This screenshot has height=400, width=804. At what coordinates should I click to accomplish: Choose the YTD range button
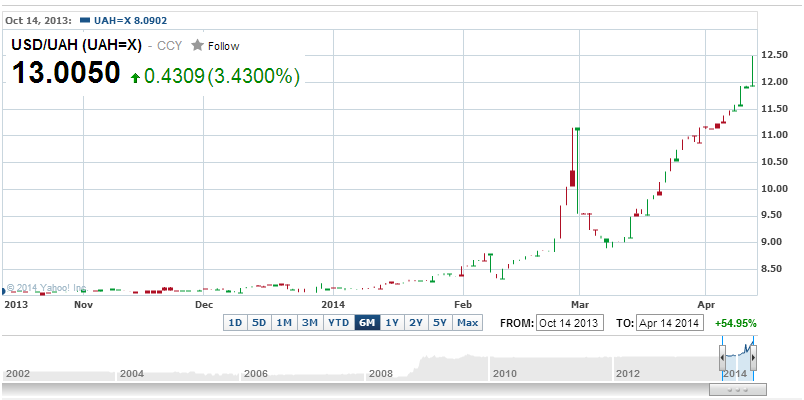pyautogui.click(x=338, y=323)
